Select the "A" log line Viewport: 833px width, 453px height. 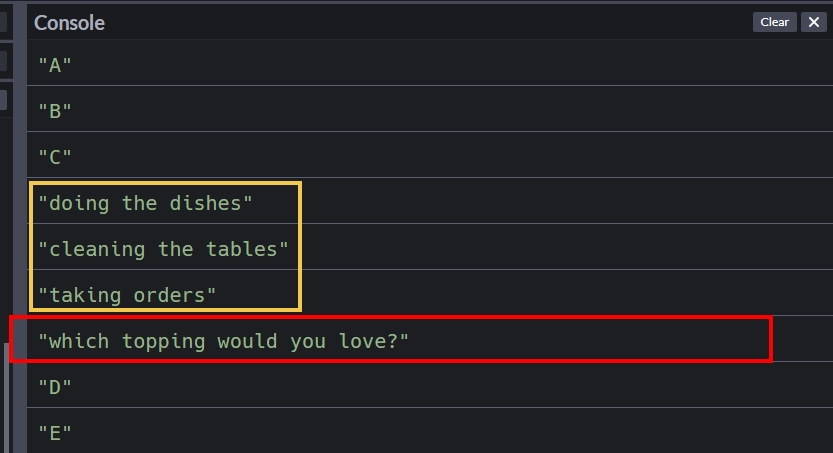coord(55,65)
